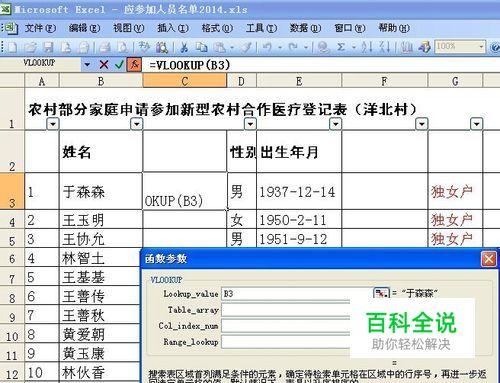This screenshot has width=500, height=383.
Task: Click the green check enter formula icon
Action: (119, 65)
